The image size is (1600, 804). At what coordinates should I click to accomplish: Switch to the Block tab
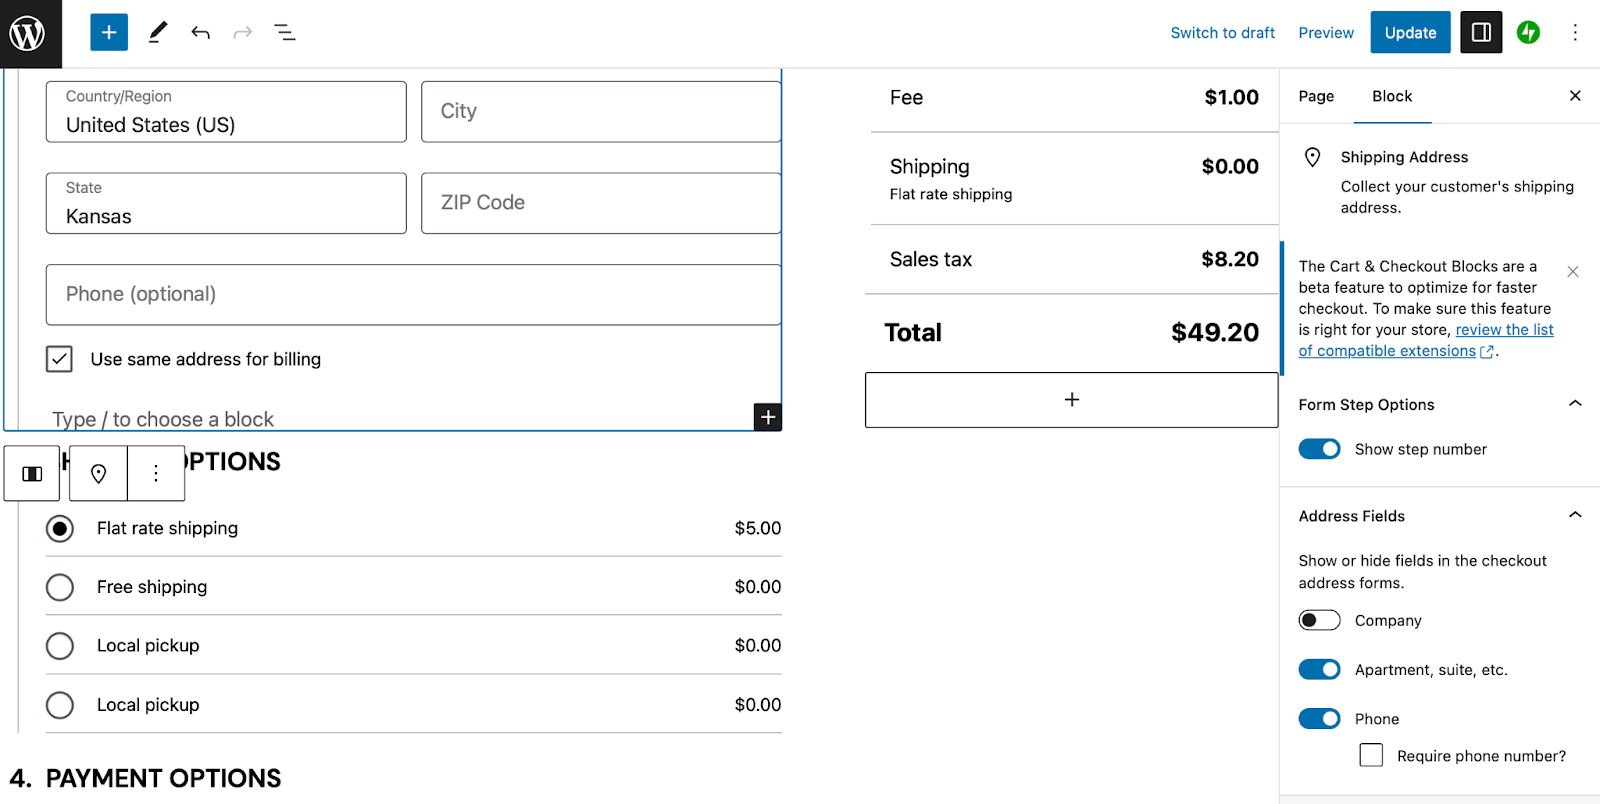1392,96
